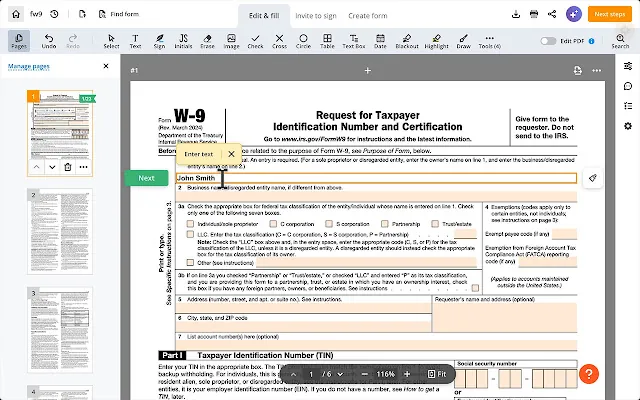This screenshot has height=400, width=640.
Task: Click the Find form button
Action: pos(119,14)
